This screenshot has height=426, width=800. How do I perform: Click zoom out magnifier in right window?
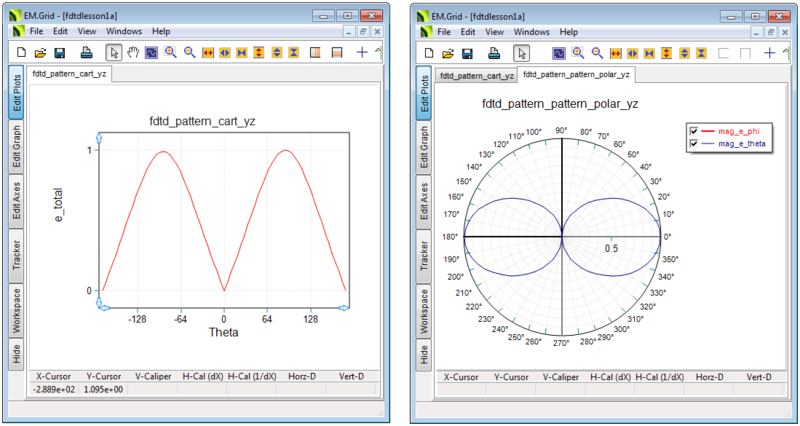[x=597, y=52]
